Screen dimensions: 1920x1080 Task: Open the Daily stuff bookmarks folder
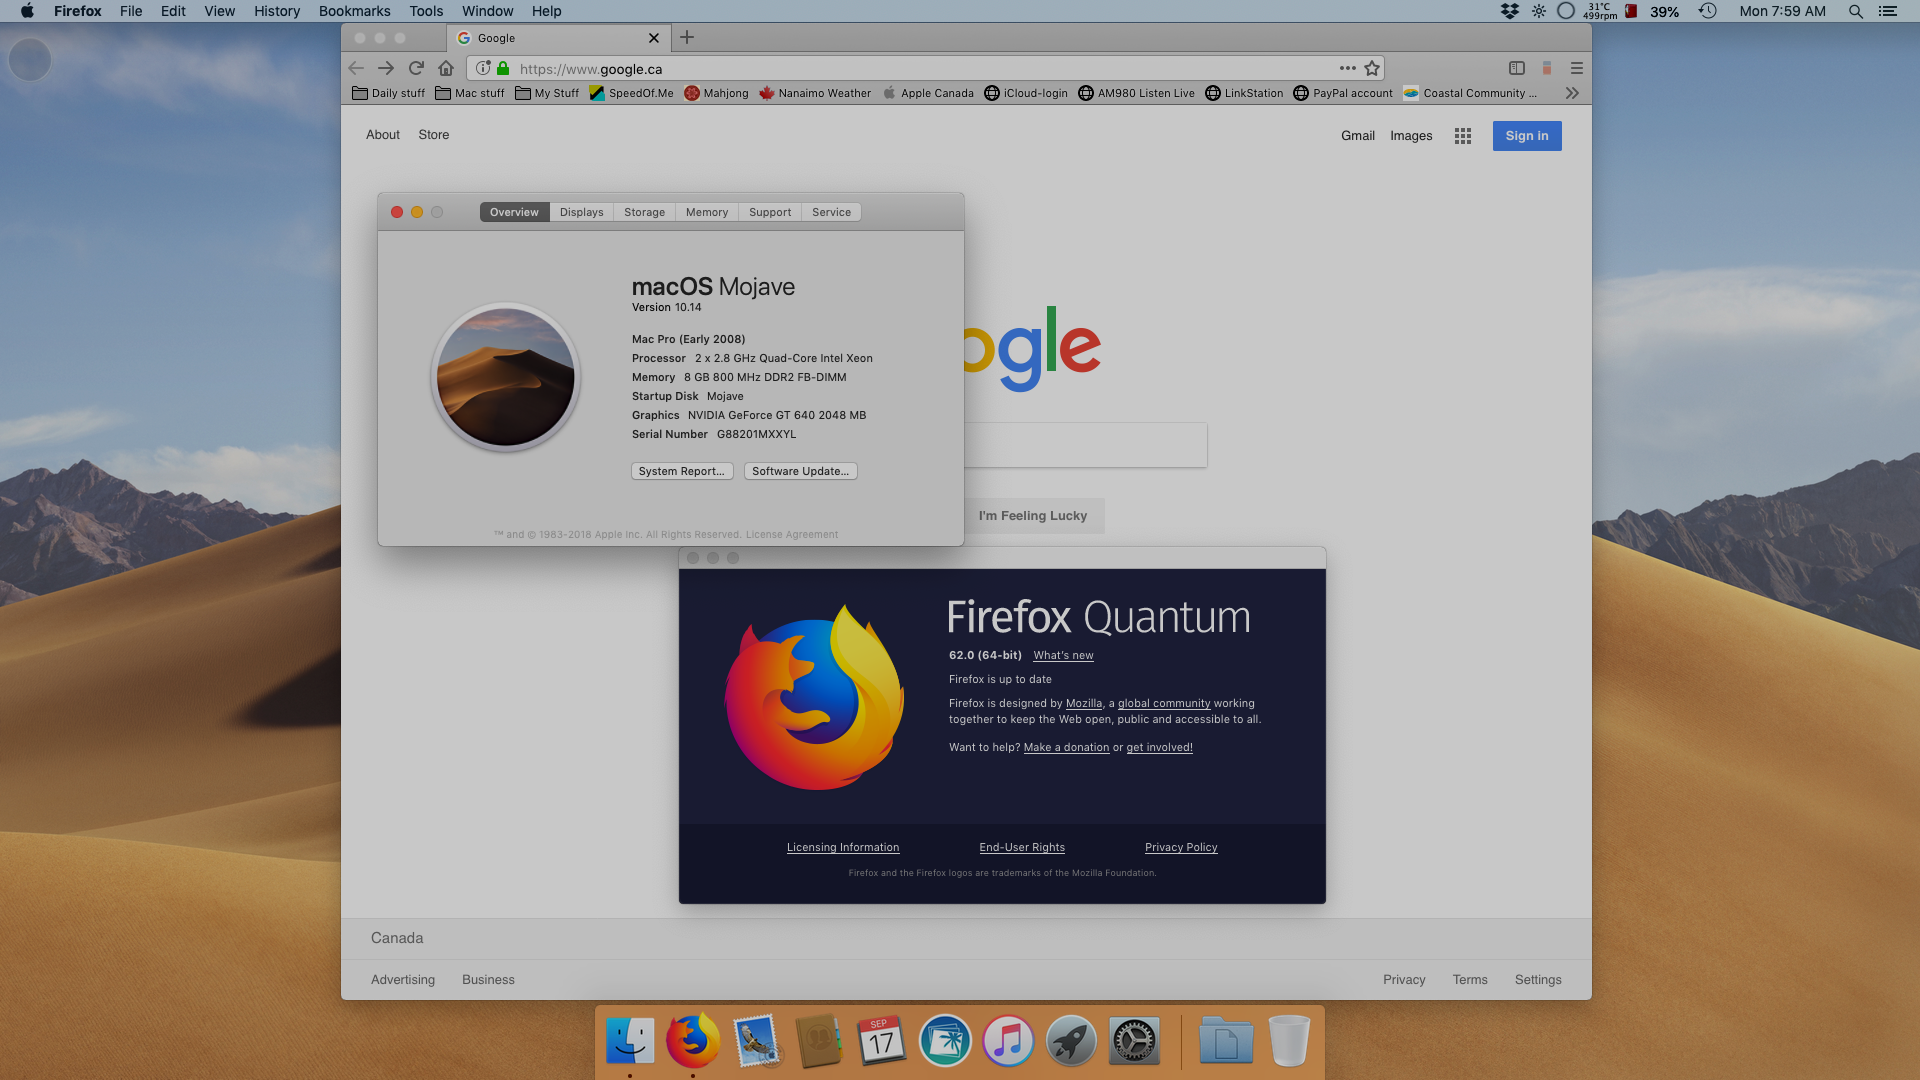[x=389, y=93]
